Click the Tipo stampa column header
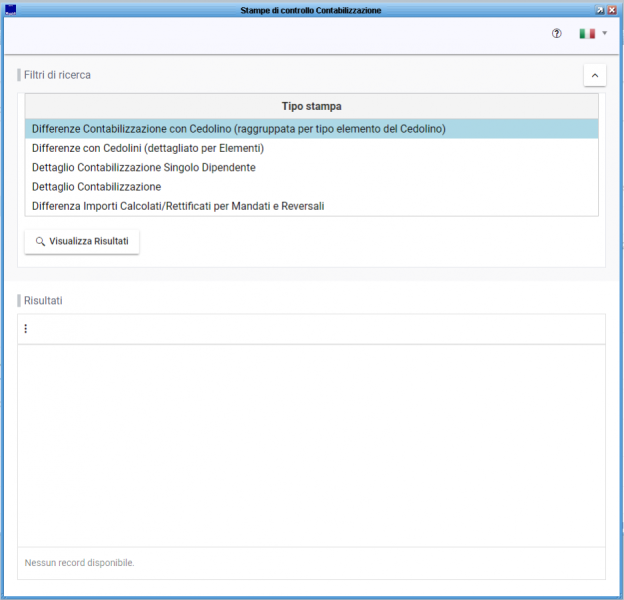Viewport: 624px width, 600px height. [x=312, y=106]
